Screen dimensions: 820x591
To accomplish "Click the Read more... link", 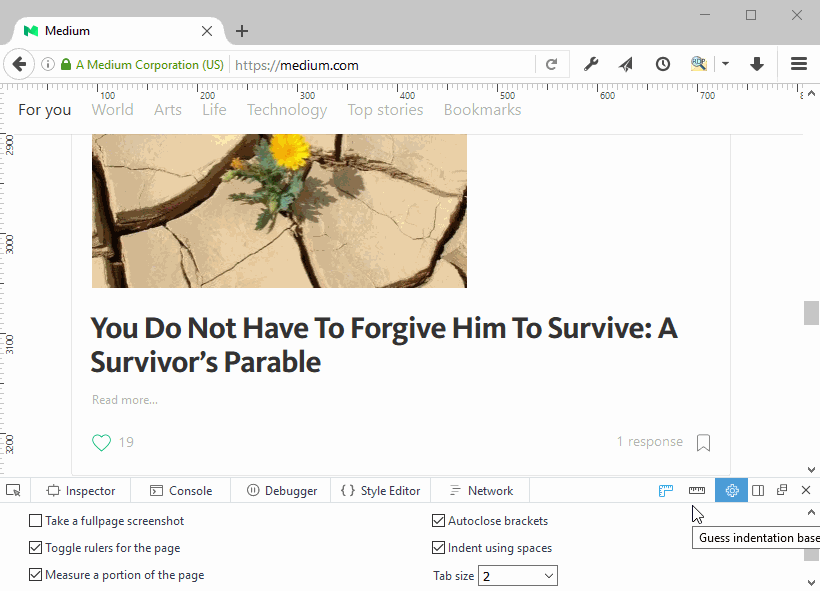I will coord(125,400).
